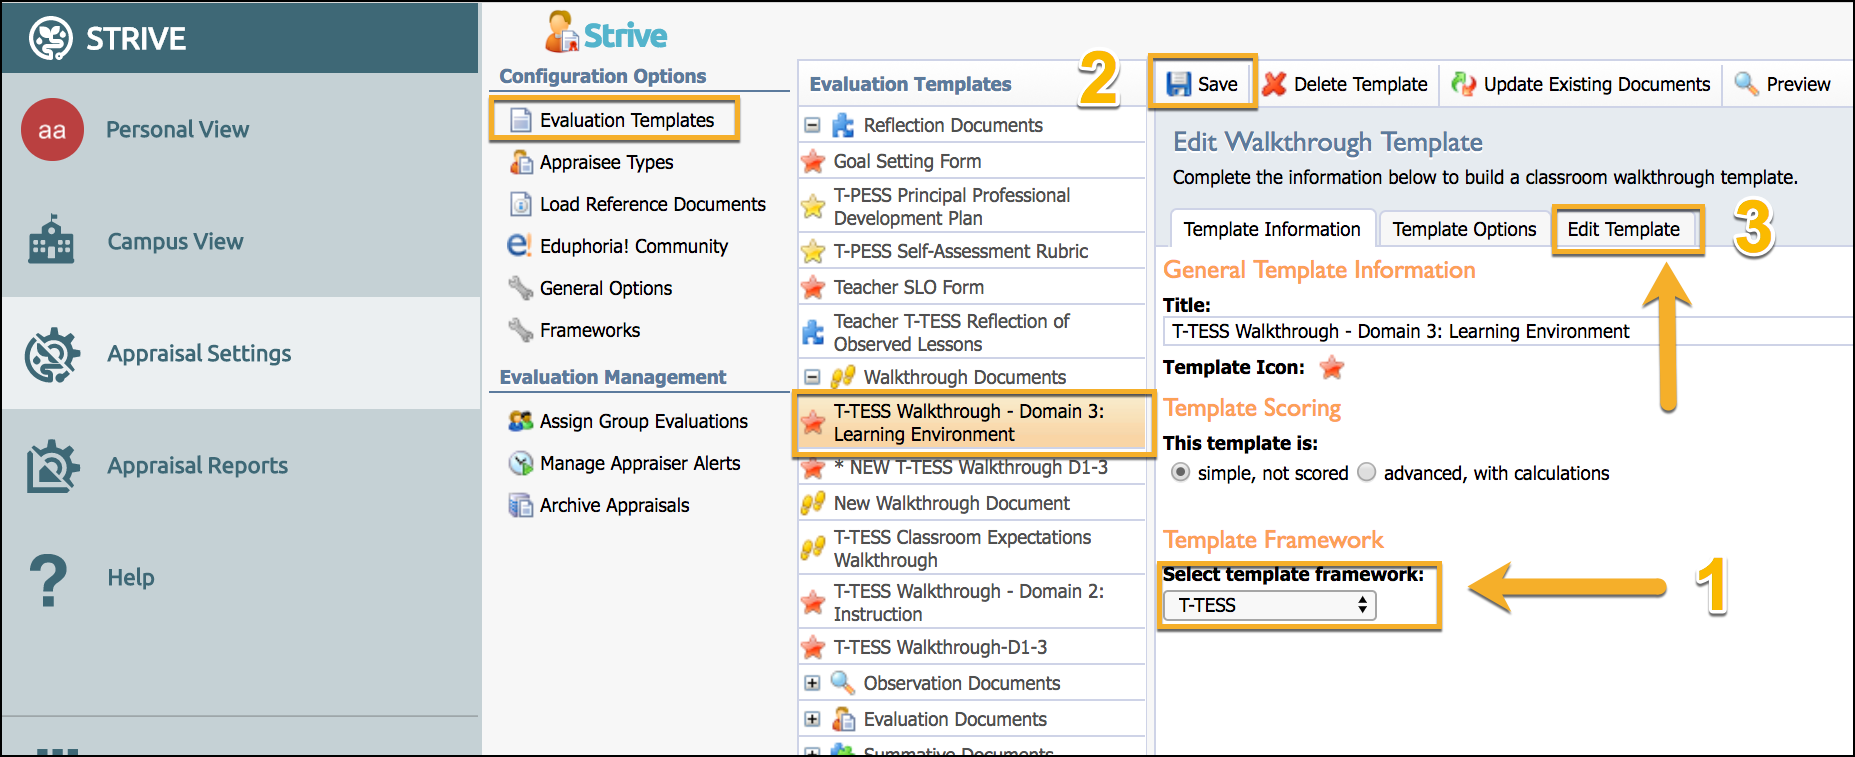Expand the Evaluation Documents group
1855x757 pixels.
812,720
